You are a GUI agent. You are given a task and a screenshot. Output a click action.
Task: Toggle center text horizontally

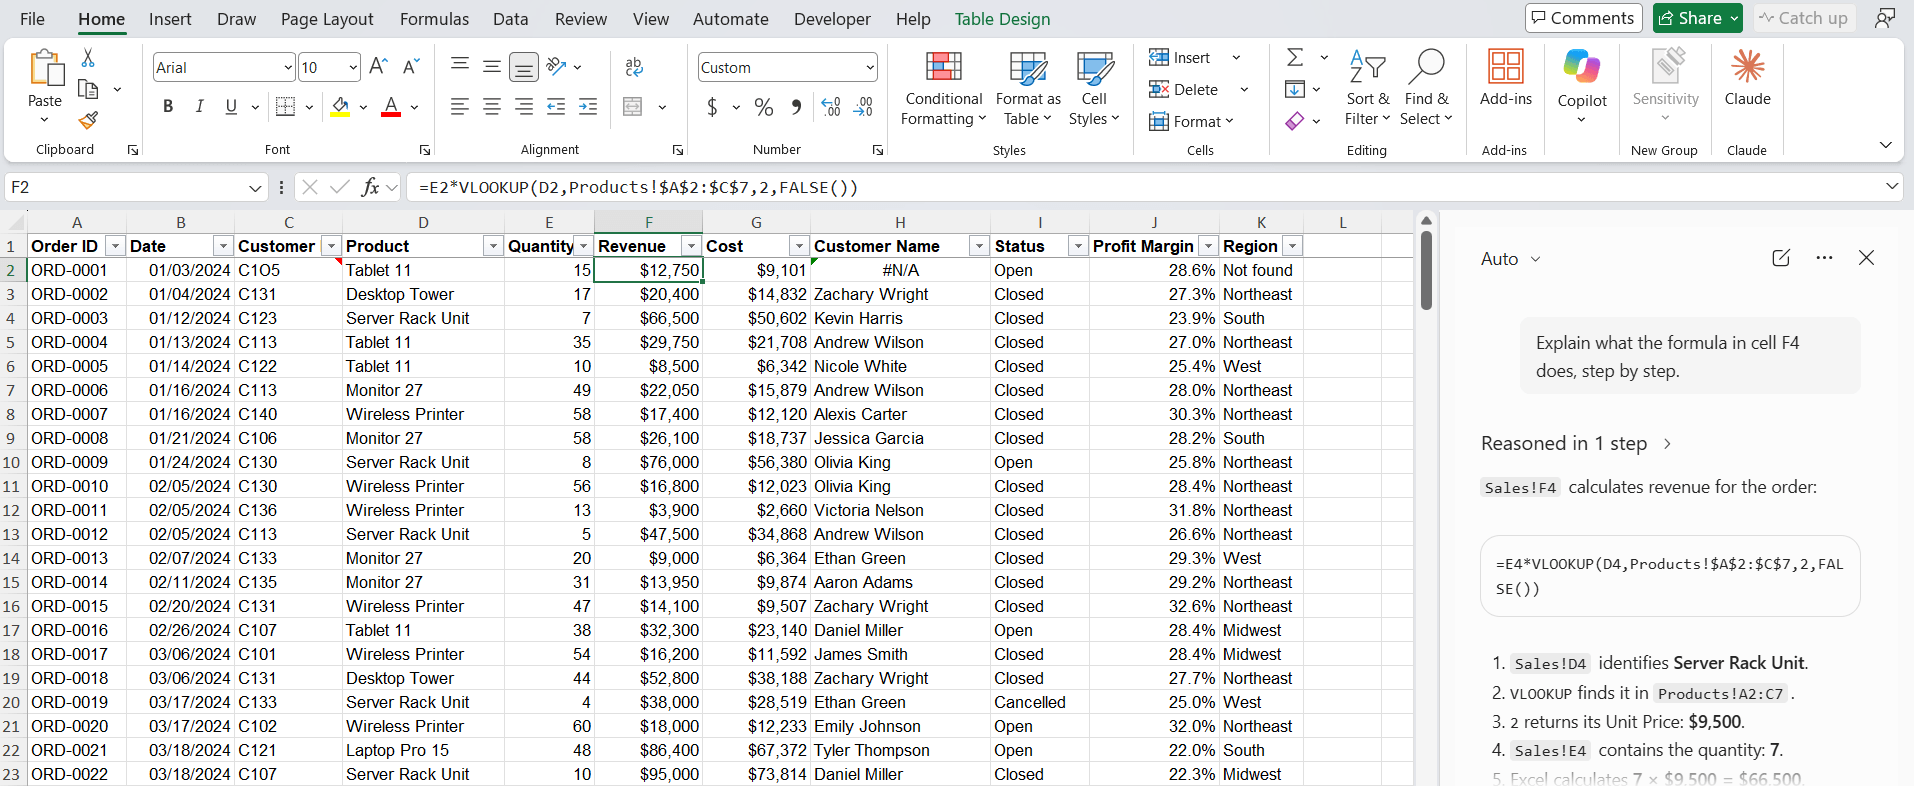(492, 107)
